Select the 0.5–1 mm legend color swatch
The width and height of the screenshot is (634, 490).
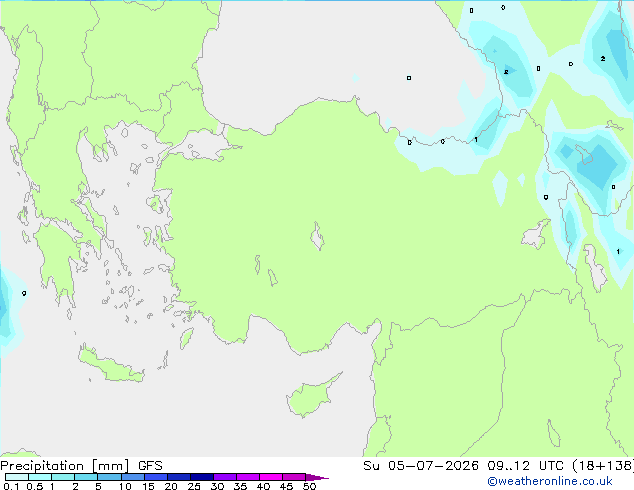[x=40, y=477]
